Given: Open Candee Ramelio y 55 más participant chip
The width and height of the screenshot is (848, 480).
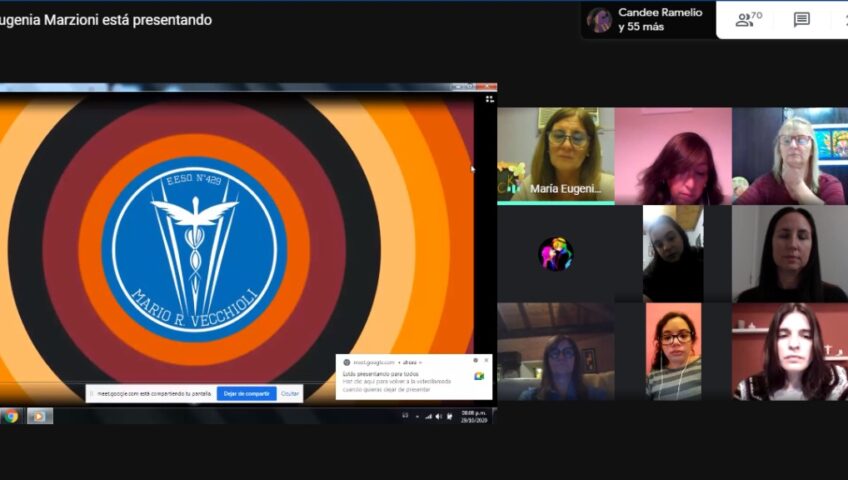Looking at the screenshot, I should click(648, 19).
